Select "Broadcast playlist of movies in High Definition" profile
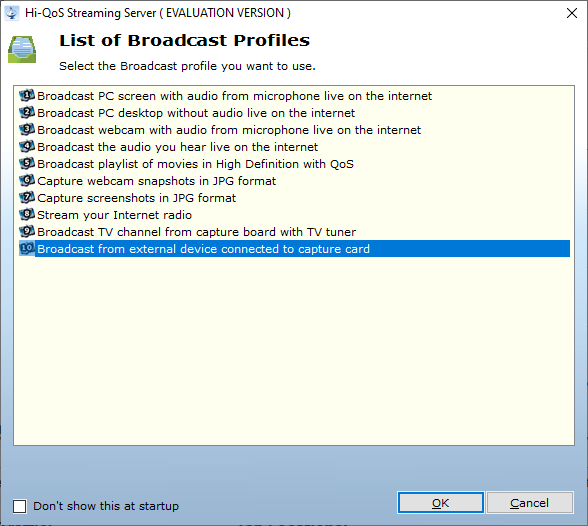The height and width of the screenshot is (526, 588). (x=195, y=164)
